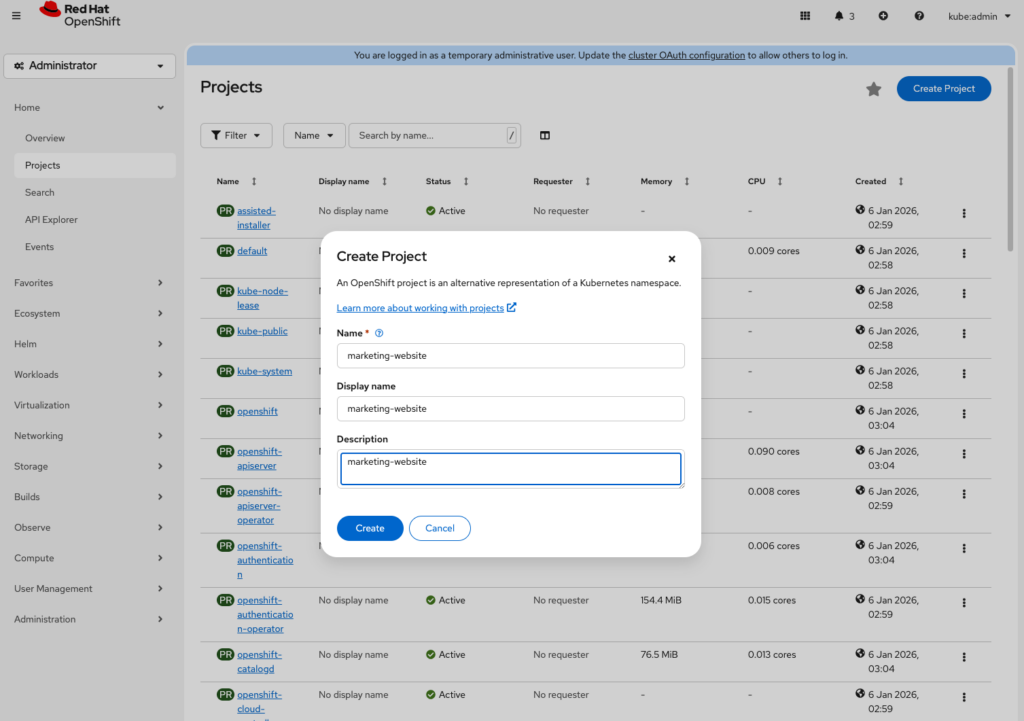The image size is (1024, 721).
Task: Click the Description text area
Action: point(510,469)
